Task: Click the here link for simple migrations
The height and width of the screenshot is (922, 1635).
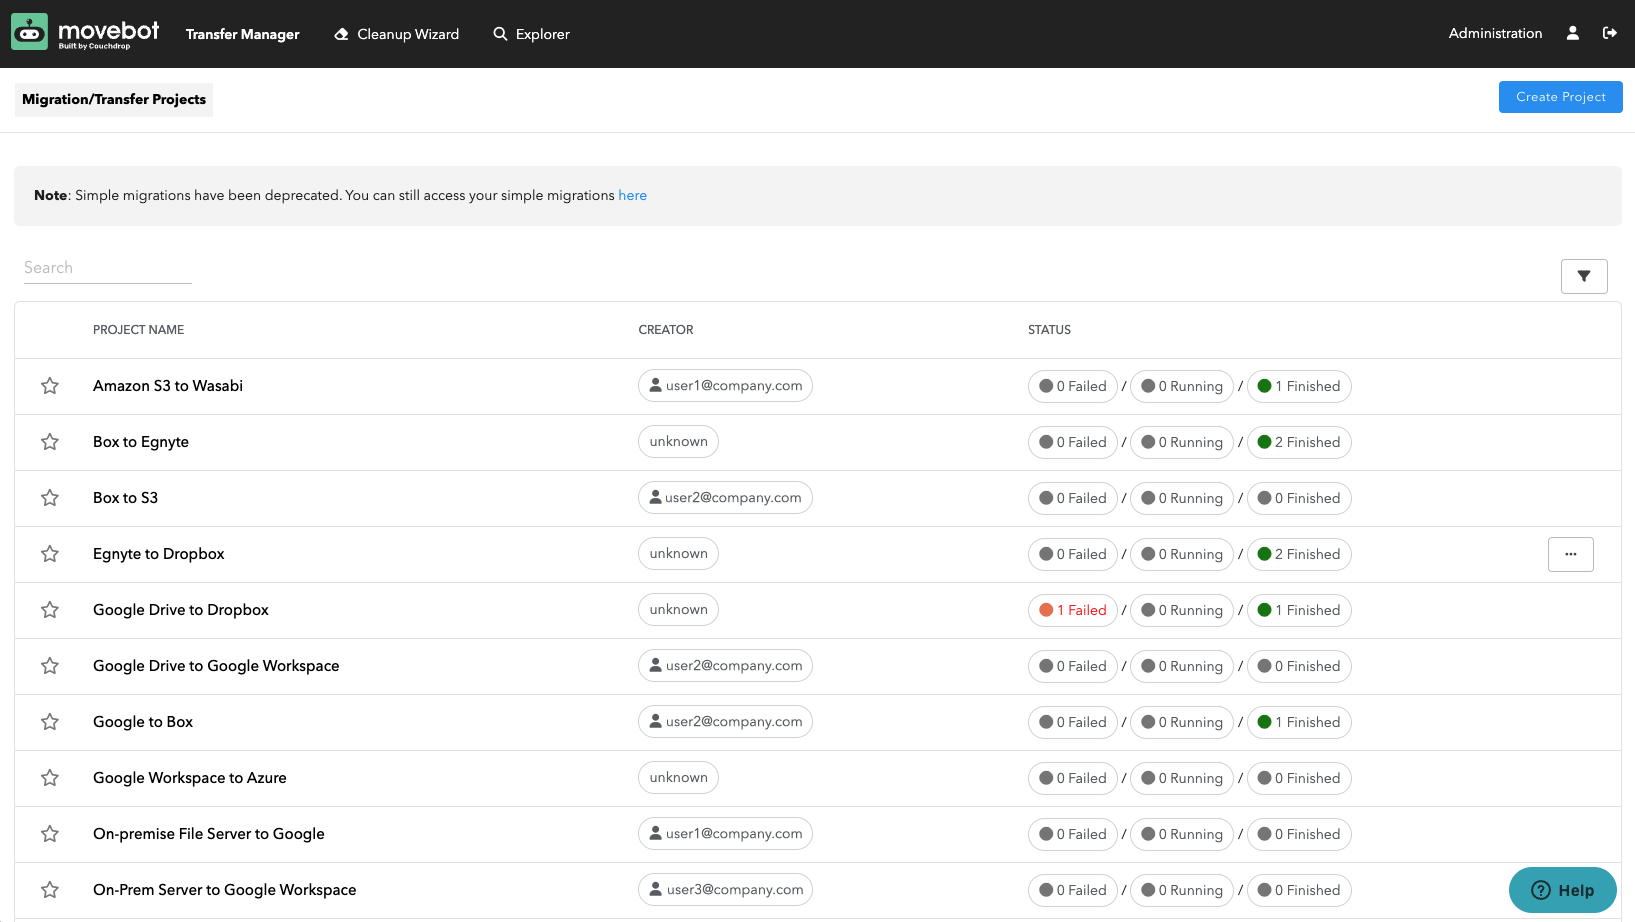Action: 632,195
